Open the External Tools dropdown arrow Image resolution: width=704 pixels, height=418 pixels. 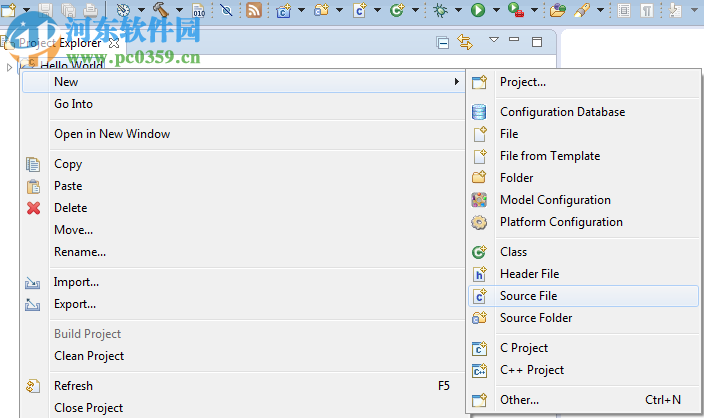click(534, 10)
